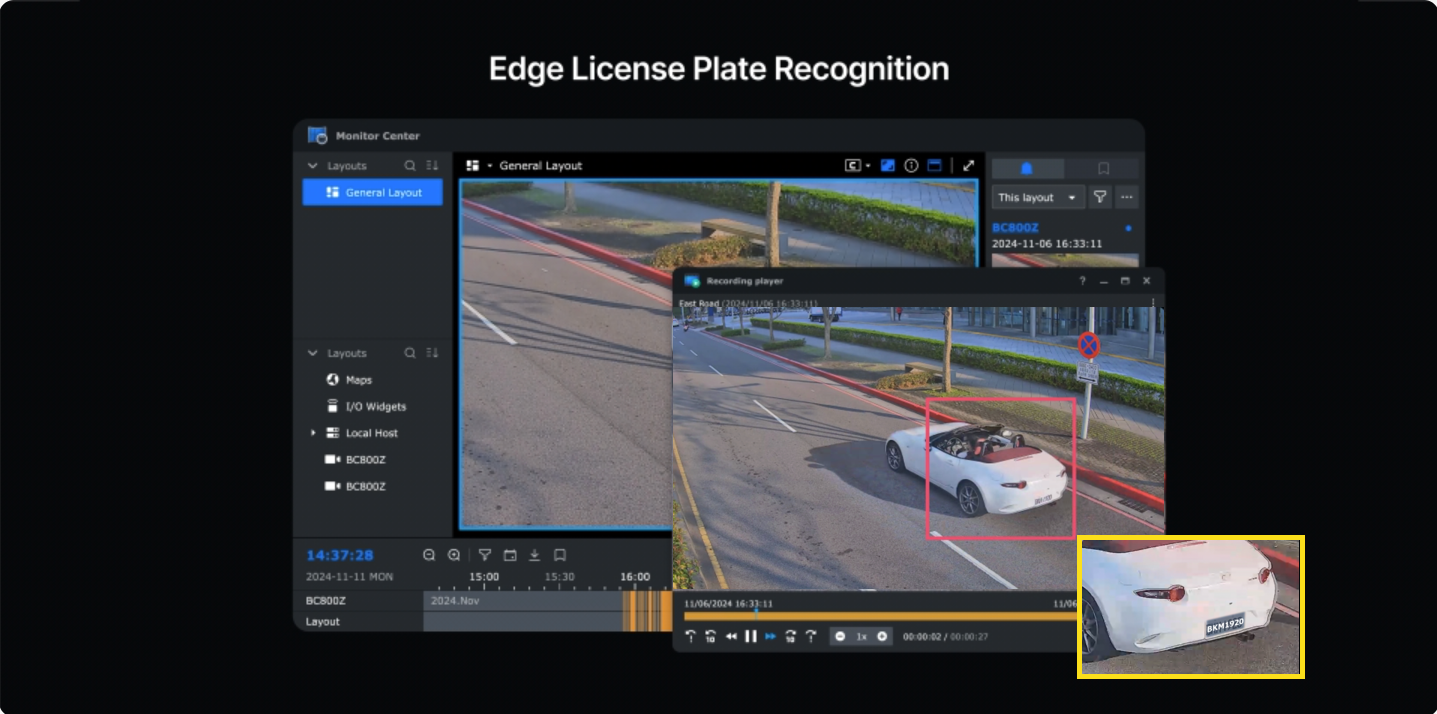Go to next recording in Recording player
The height and width of the screenshot is (714, 1437).
811,636
